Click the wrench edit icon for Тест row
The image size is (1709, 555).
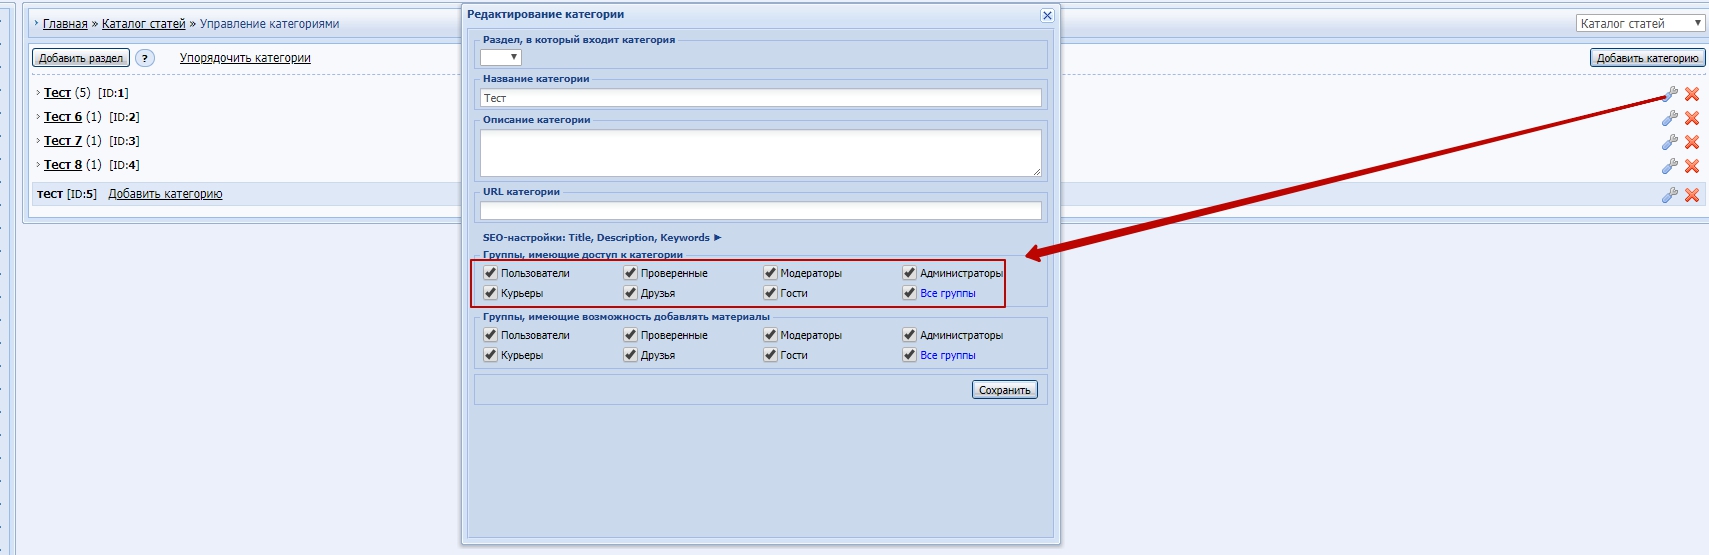coord(1669,94)
